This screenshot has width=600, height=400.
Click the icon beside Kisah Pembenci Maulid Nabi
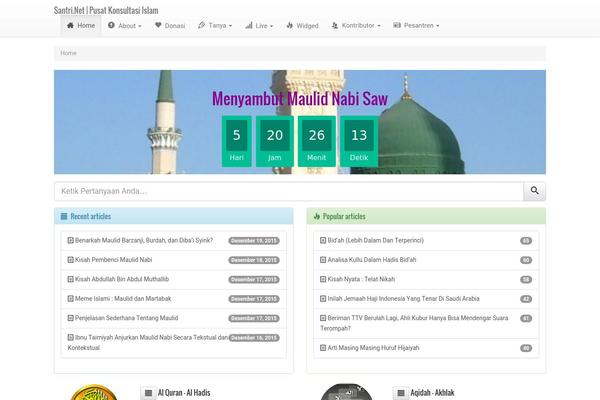70,260
